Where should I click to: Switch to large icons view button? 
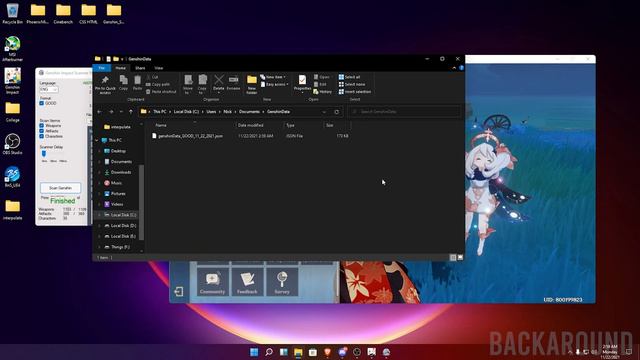460,258
